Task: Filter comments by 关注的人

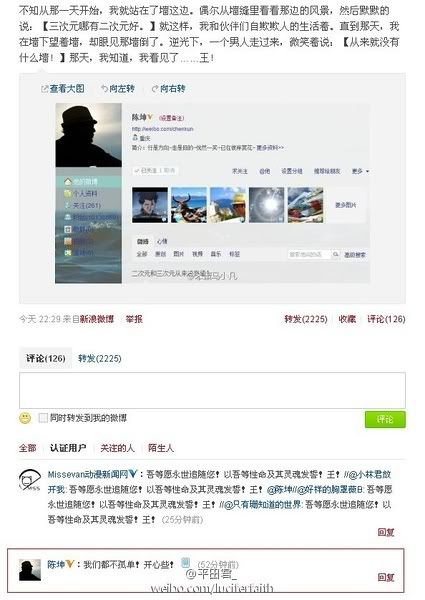Action: [x=117, y=448]
